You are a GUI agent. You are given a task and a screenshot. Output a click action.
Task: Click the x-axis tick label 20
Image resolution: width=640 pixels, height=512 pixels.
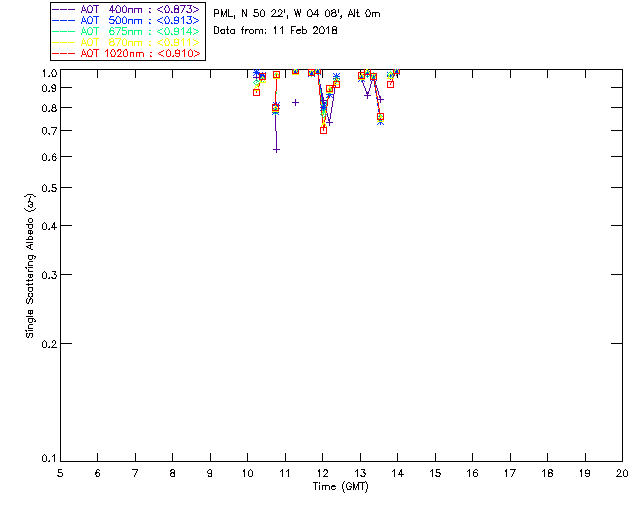(x=622, y=472)
